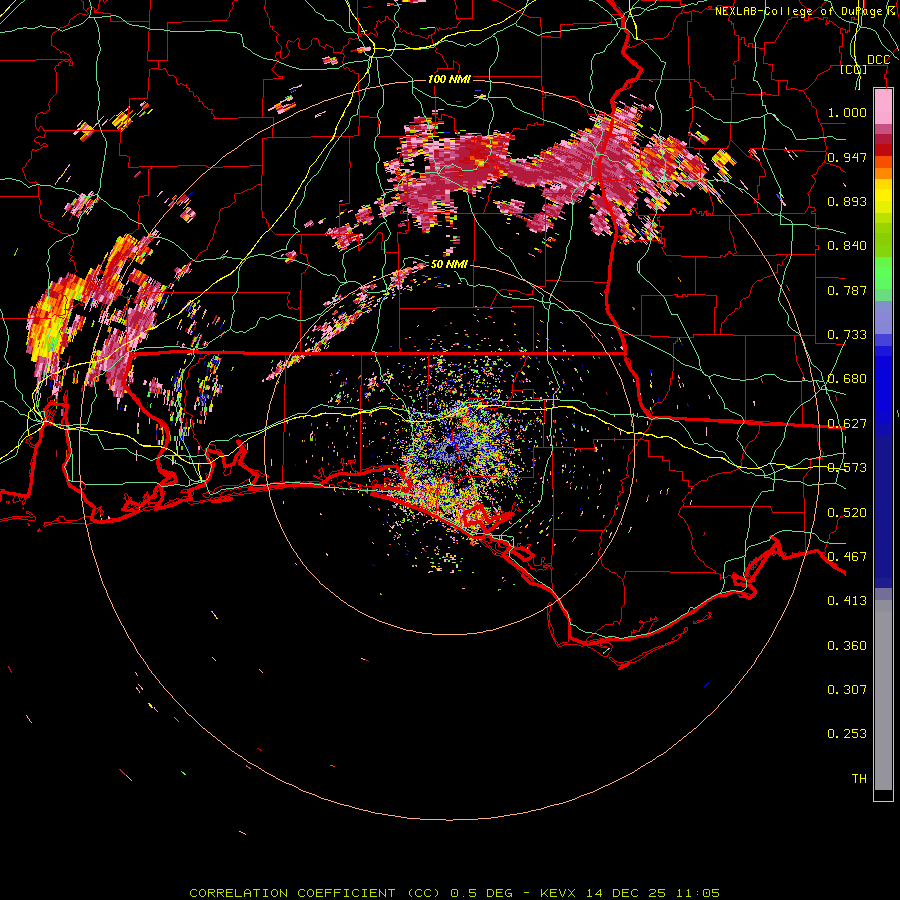This screenshot has height=900, width=900.
Task: Click the 0.360 scale value
Action: tap(847, 646)
